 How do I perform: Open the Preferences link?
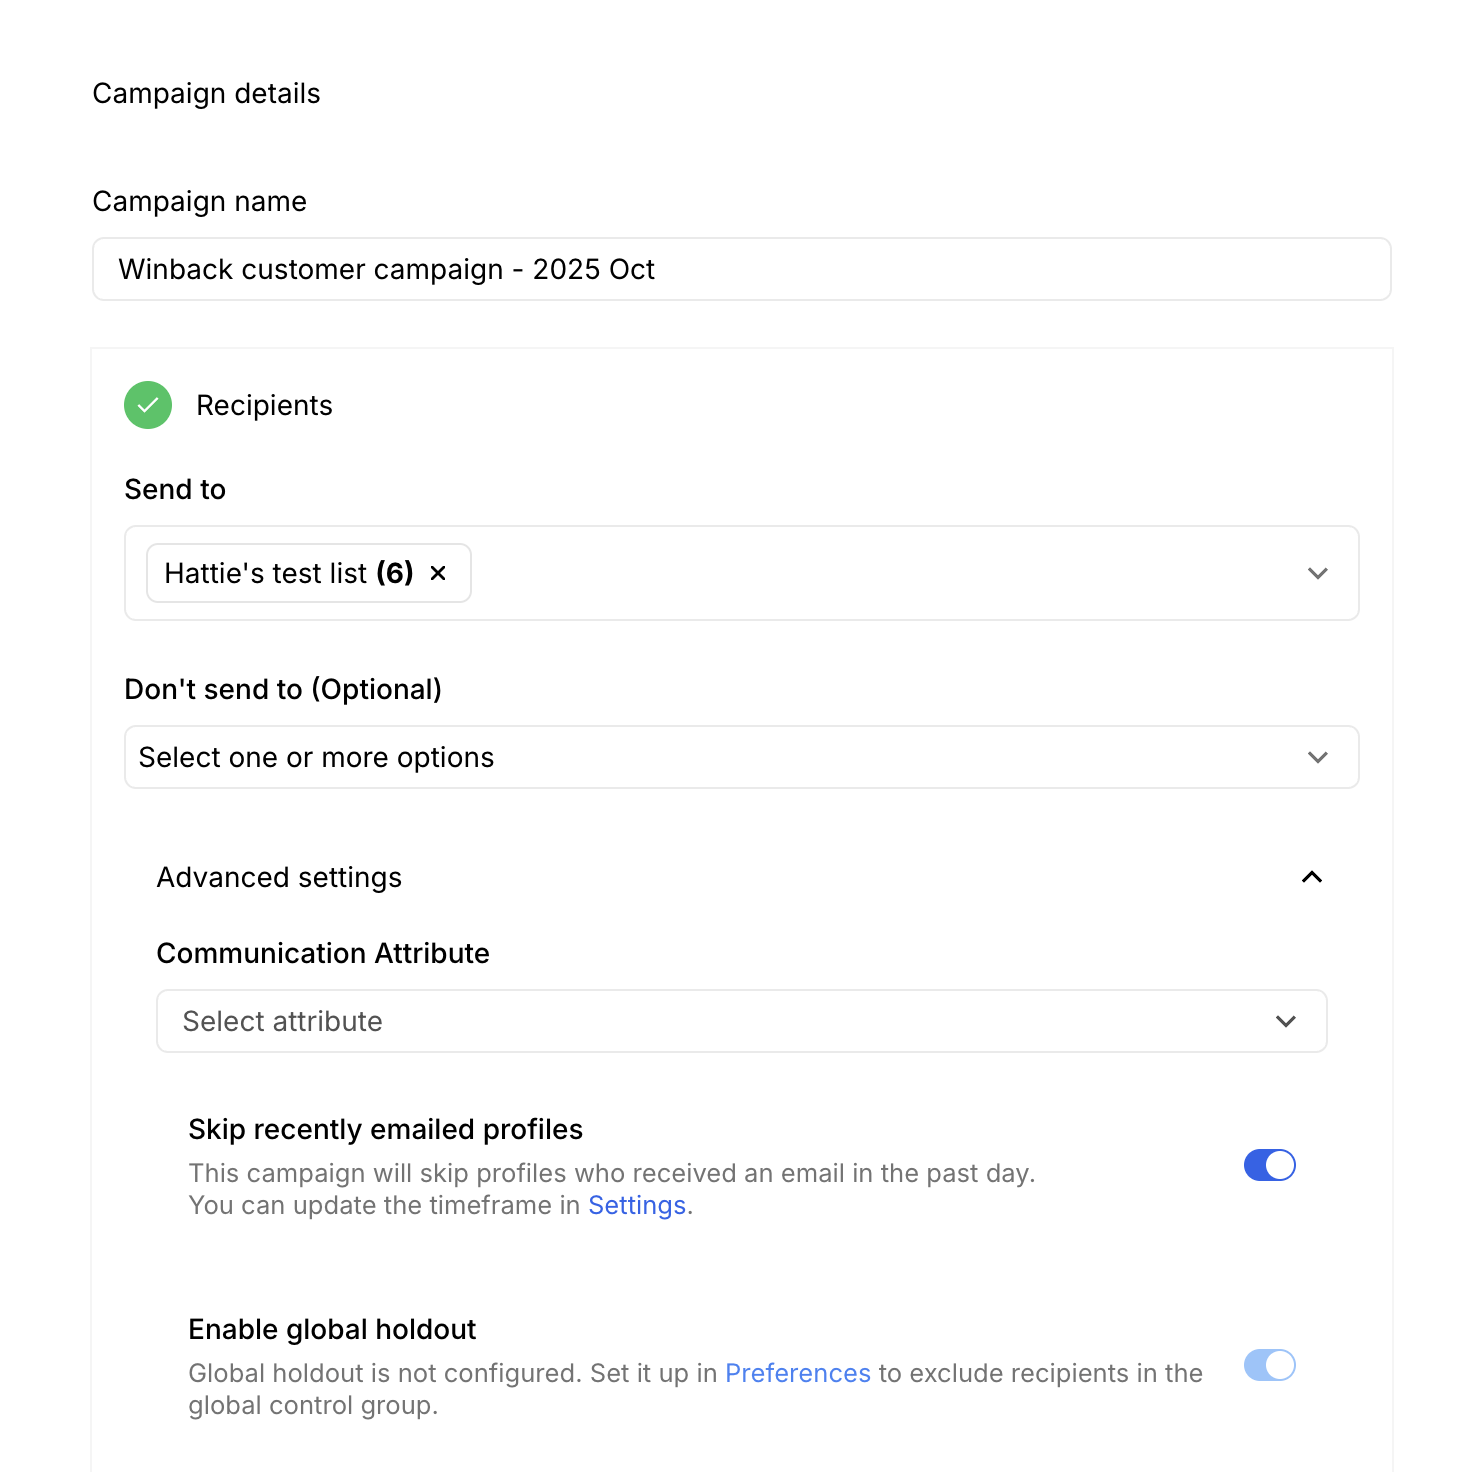tap(797, 1373)
